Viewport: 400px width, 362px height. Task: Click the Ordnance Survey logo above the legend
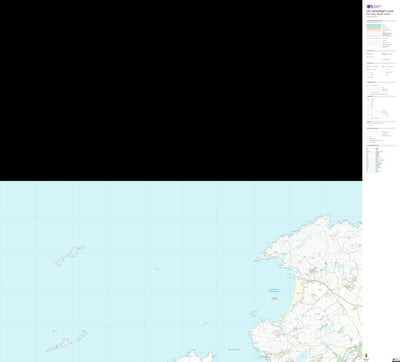[x=374, y=6]
